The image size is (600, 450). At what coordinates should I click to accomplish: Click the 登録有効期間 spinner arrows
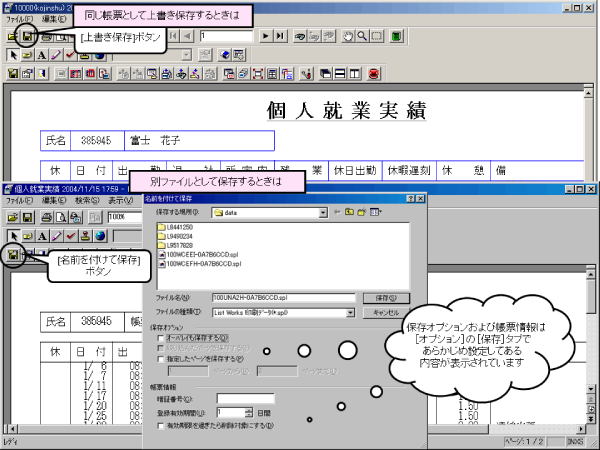click(x=249, y=413)
